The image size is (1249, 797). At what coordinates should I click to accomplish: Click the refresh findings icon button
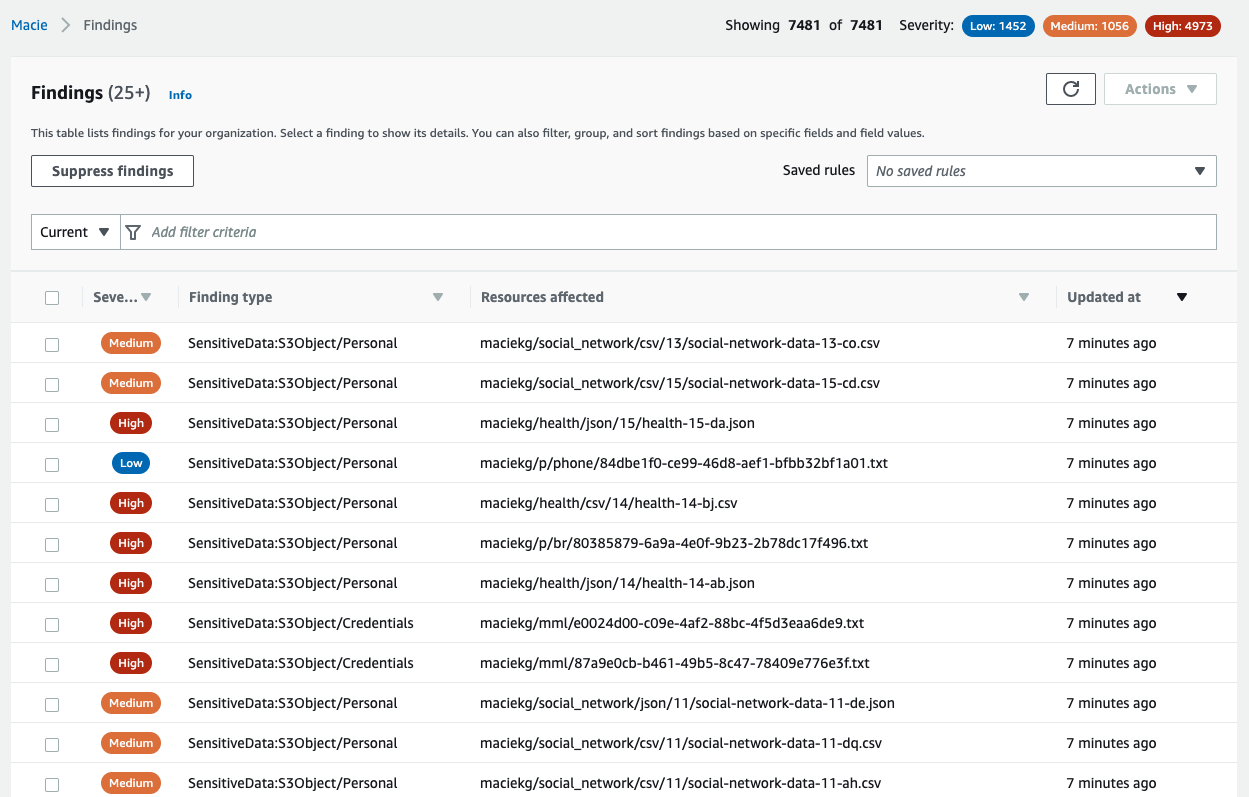coord(1070,89)
